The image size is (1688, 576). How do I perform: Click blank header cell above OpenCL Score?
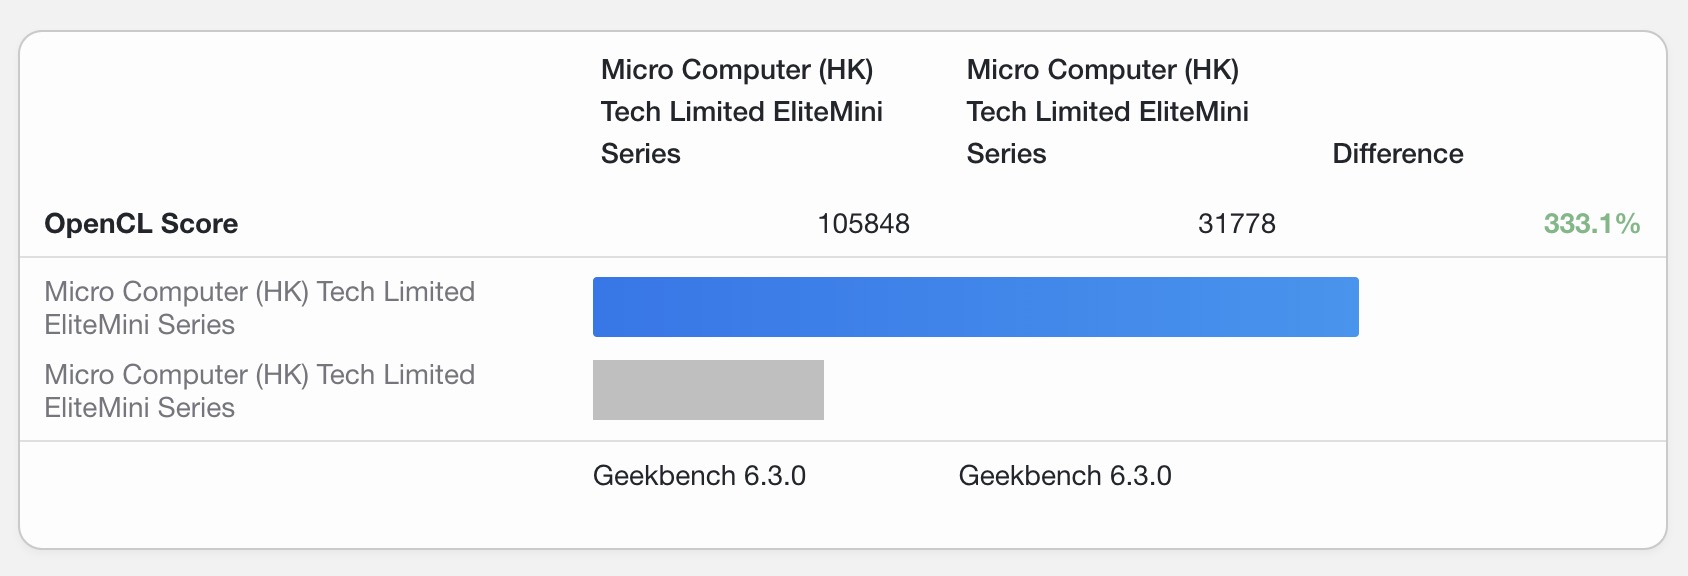[x=300, y=112]
